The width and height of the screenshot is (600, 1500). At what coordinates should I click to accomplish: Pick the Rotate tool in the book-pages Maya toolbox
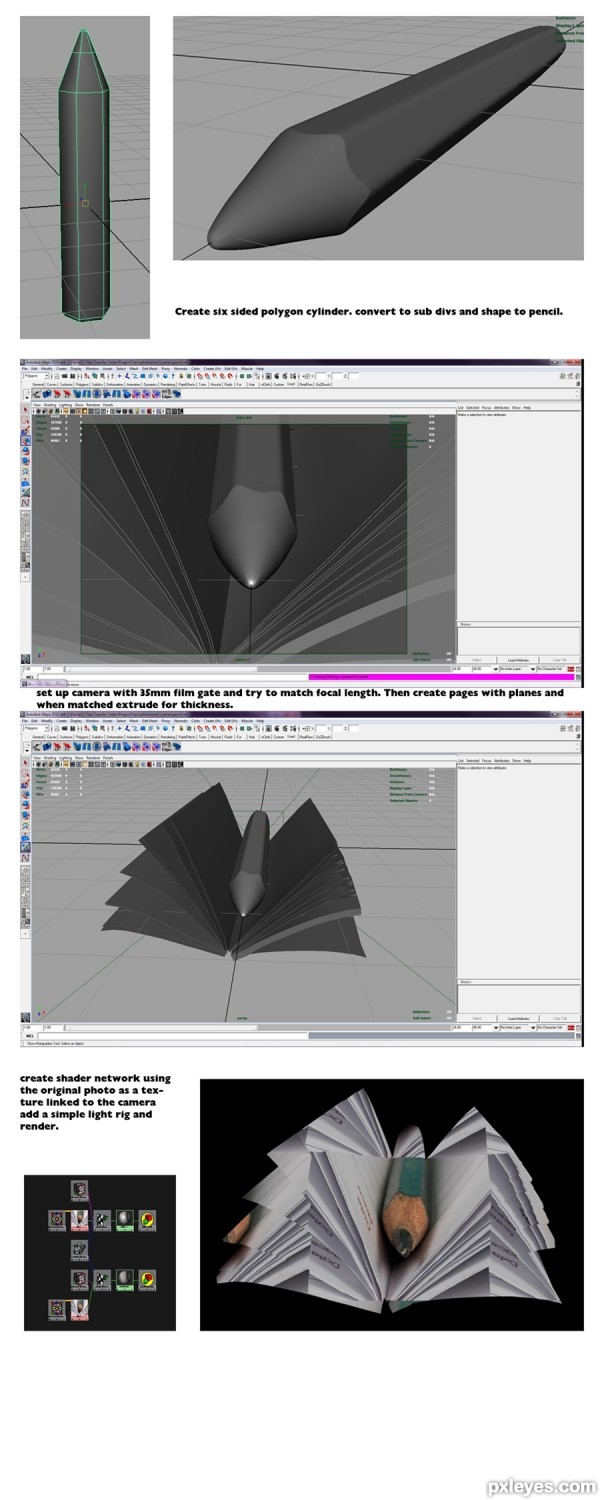[25, 804]
